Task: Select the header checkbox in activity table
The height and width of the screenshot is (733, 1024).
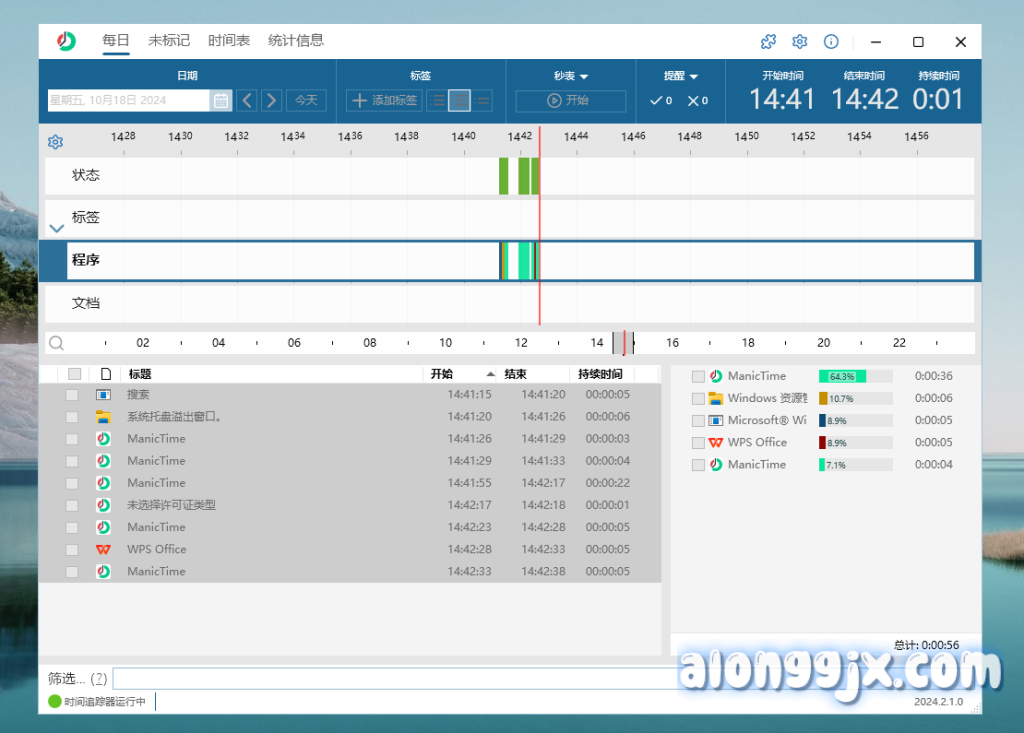Action: click(74, 374)
